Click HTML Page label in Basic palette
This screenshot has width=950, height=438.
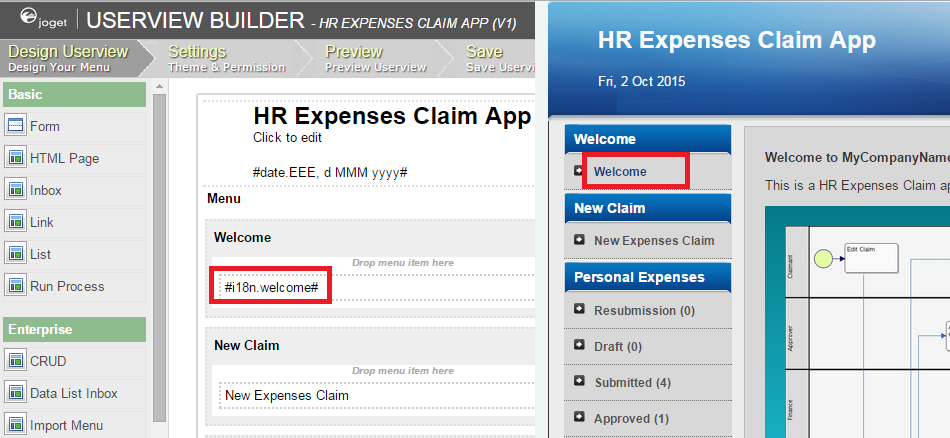[65, 159]
